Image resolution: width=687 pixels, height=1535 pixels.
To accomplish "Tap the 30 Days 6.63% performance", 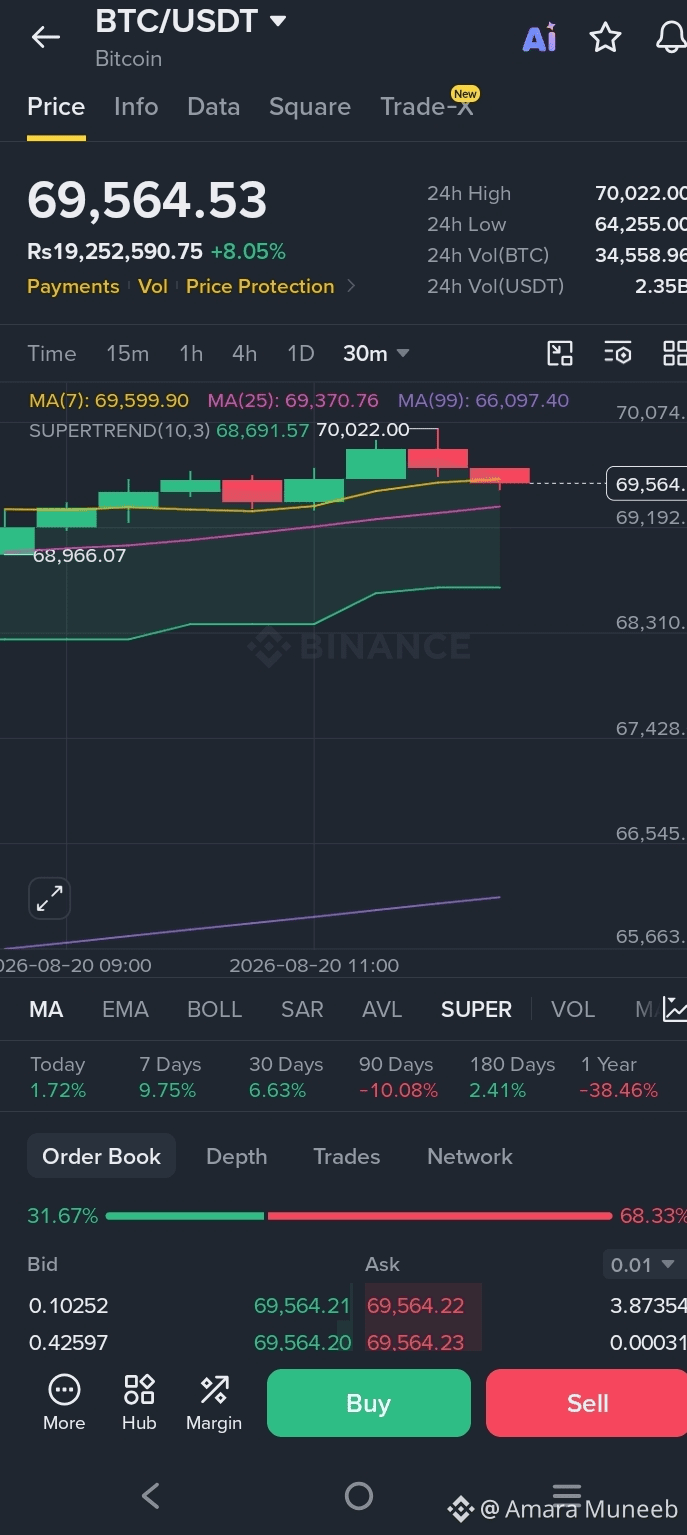I will (x=286, y=1077).
